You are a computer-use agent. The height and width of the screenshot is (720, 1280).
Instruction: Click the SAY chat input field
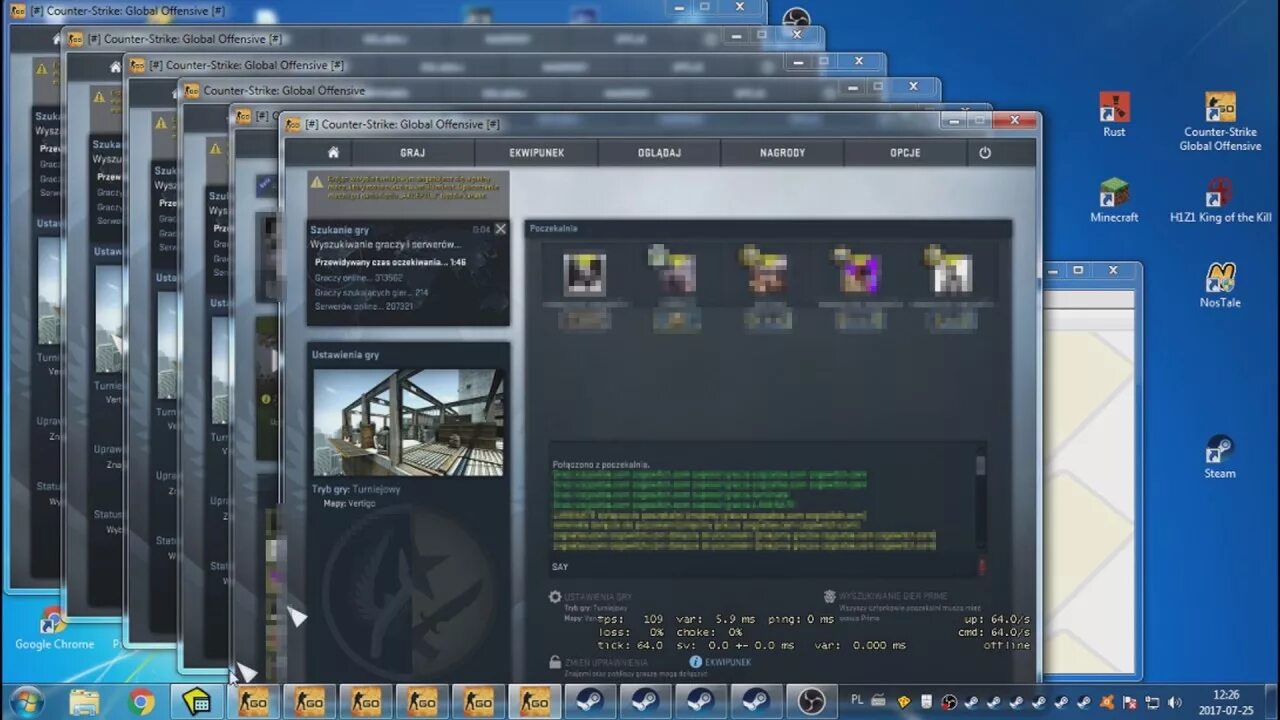coord(764,567)
